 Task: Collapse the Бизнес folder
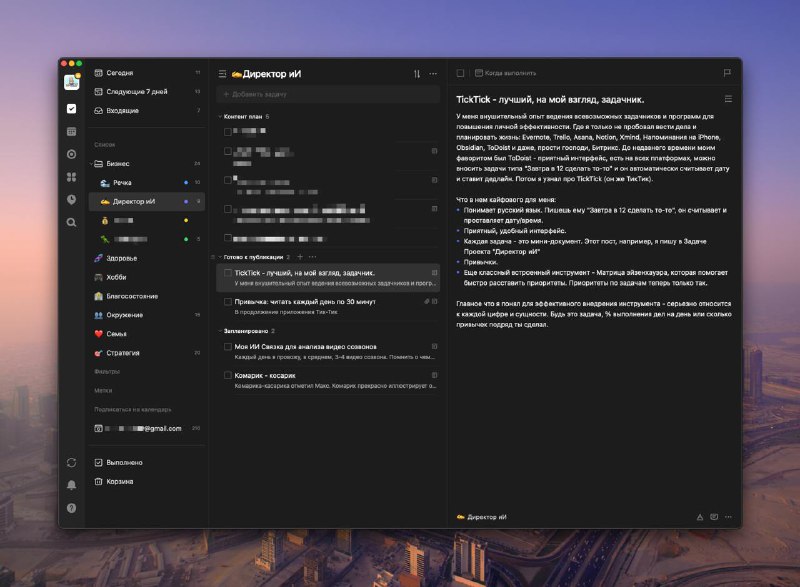(x=92, y=164)
